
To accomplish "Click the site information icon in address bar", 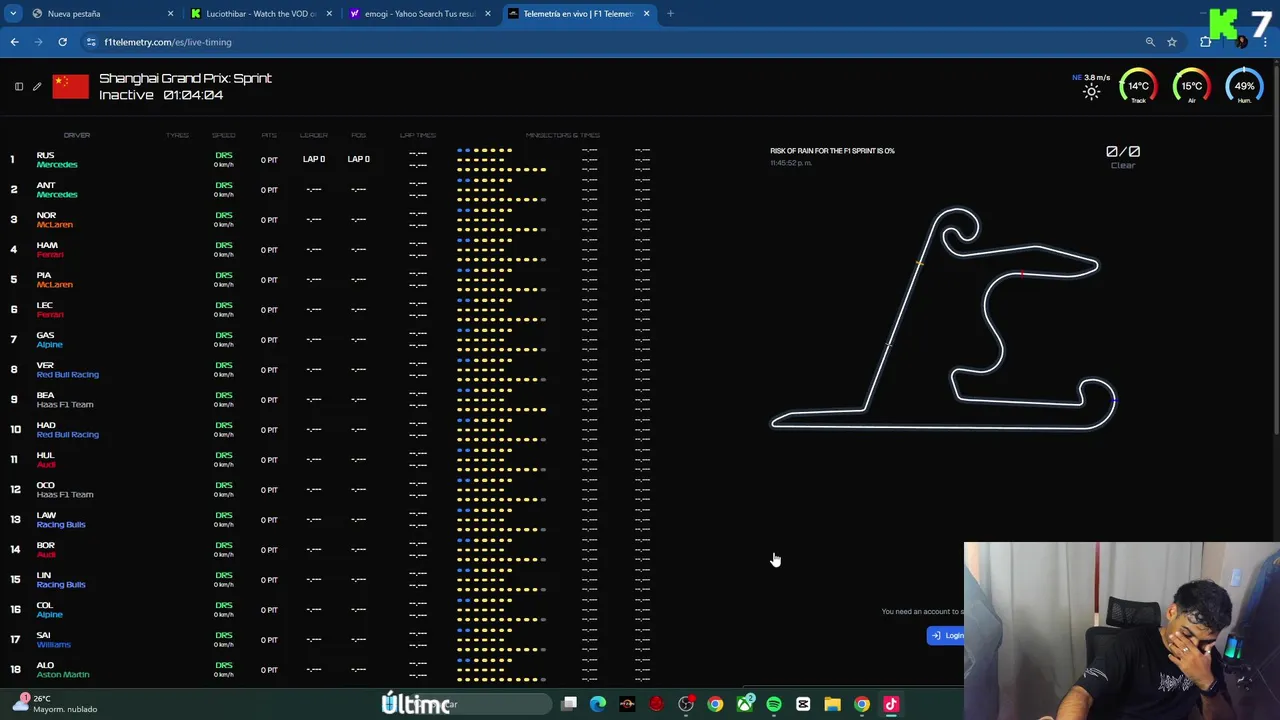I will pos(91,42).
